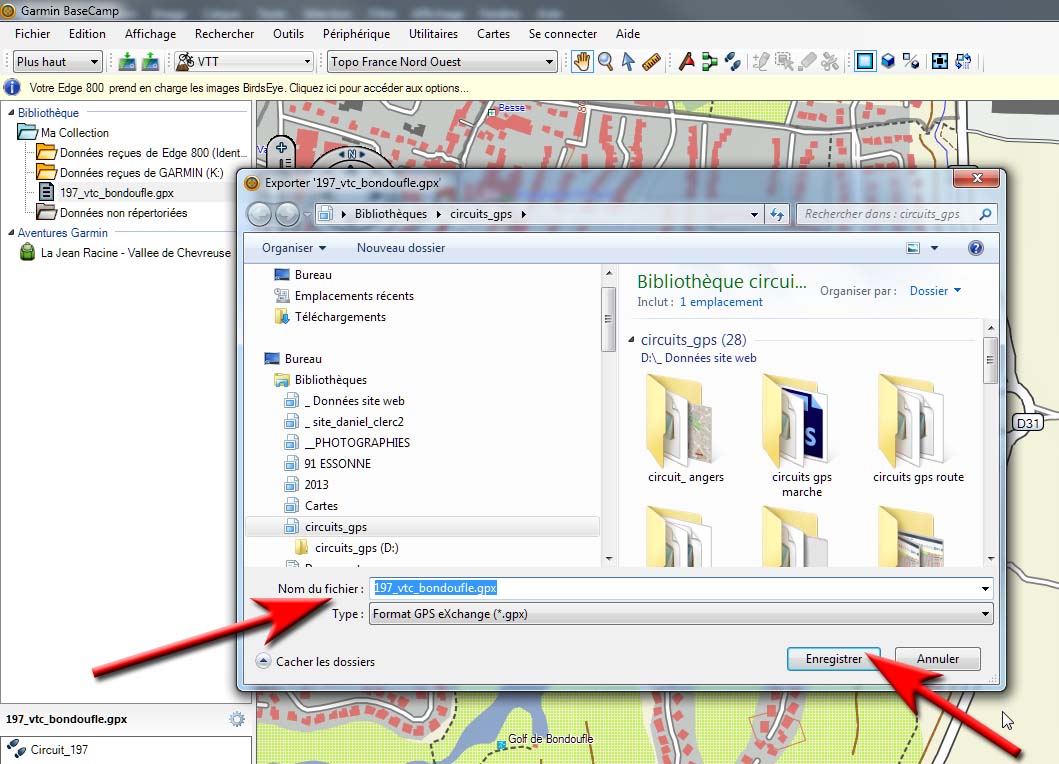Collapse the circuits_gps (28) group
Viewport: 1059px width, 764px height.
tap(631, 339)
